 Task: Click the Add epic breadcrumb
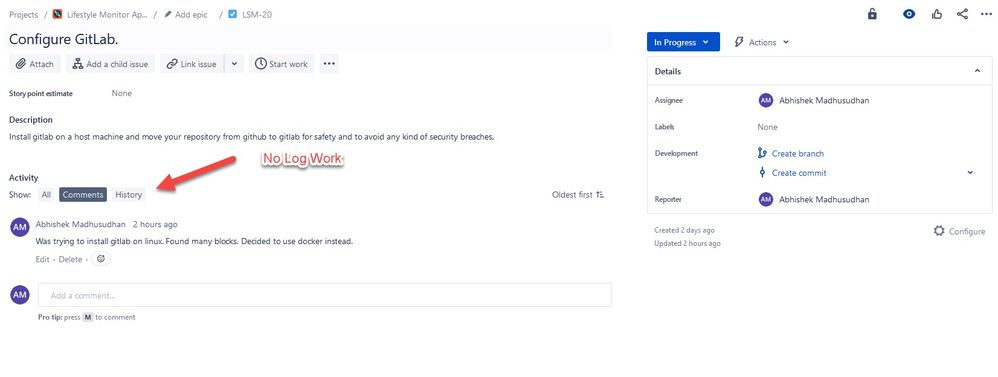click(192, 14)
